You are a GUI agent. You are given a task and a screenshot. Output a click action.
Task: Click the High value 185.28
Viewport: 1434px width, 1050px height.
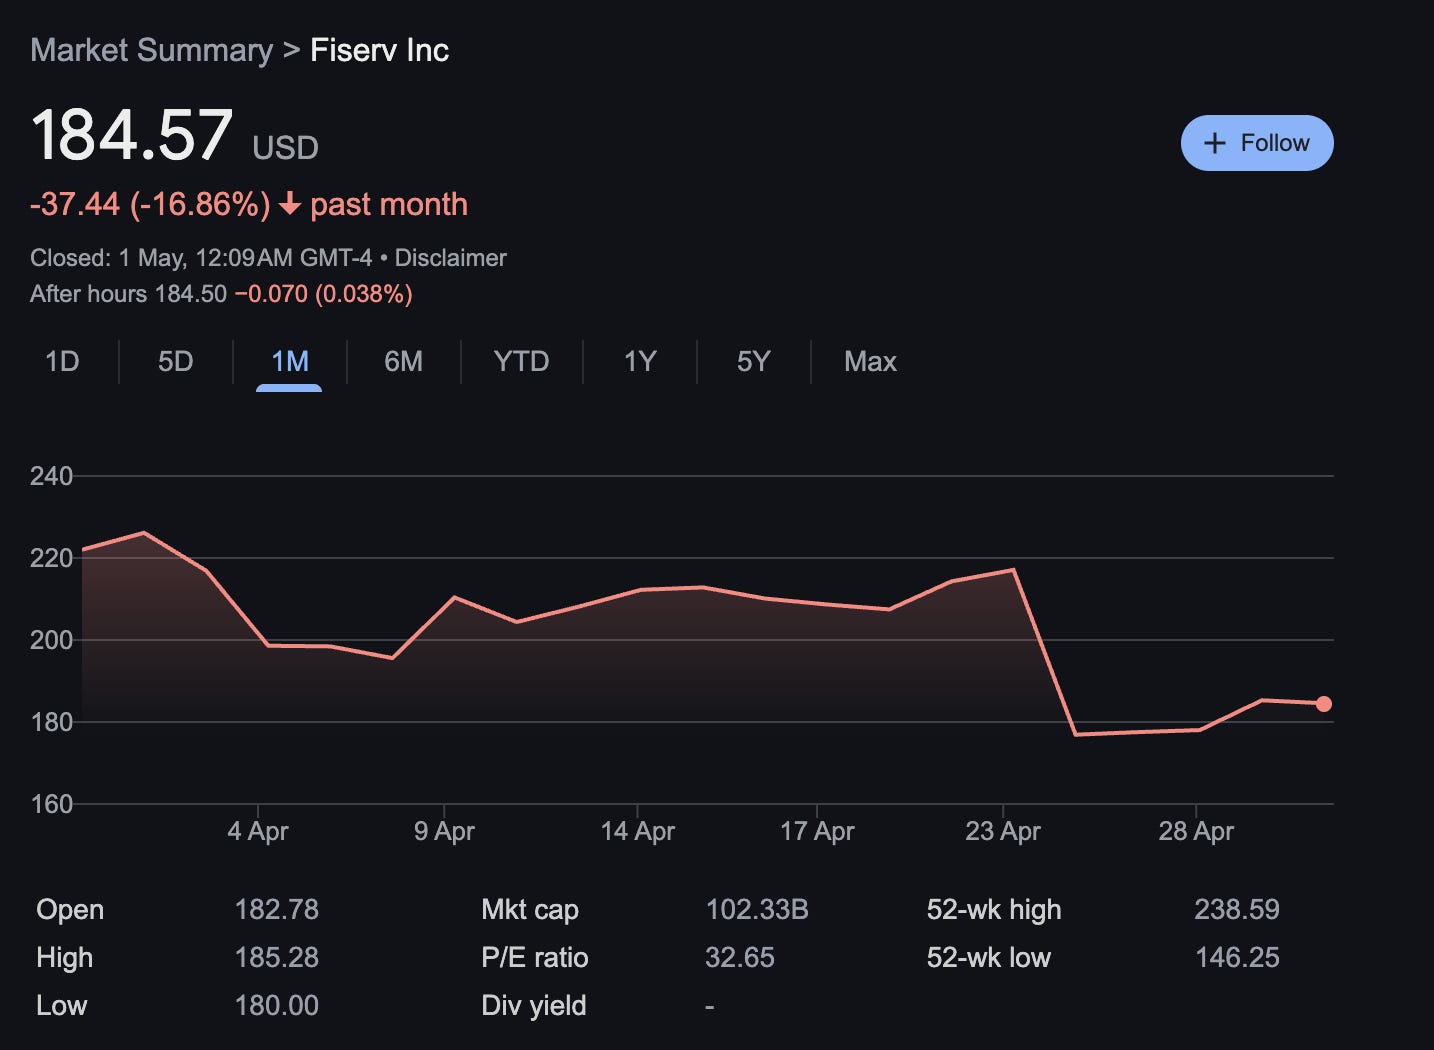coord(277,957)
